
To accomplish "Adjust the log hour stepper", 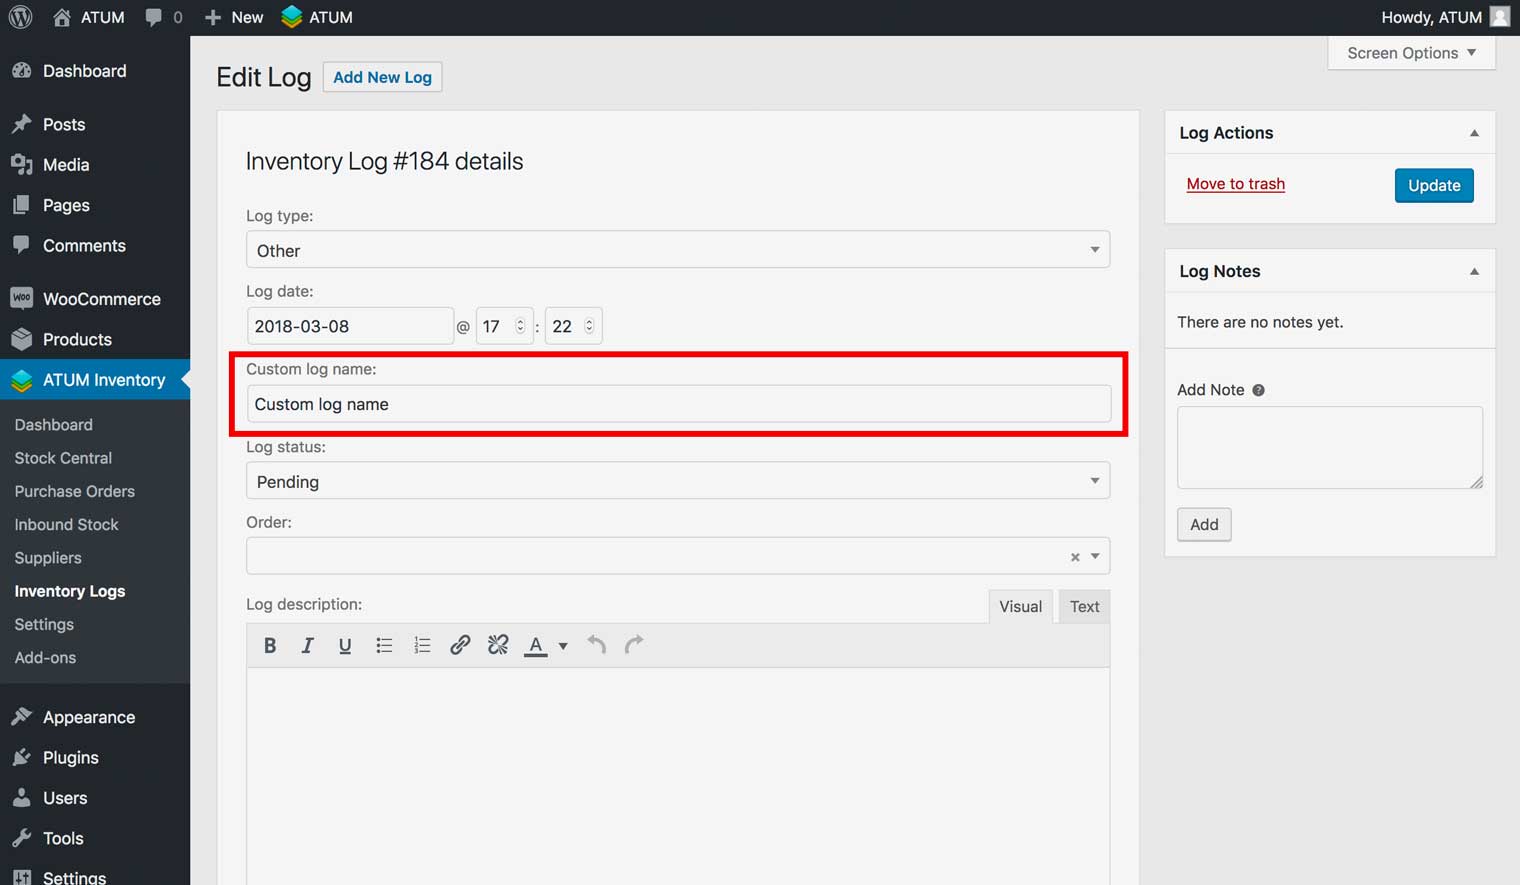I will [520, 326].
